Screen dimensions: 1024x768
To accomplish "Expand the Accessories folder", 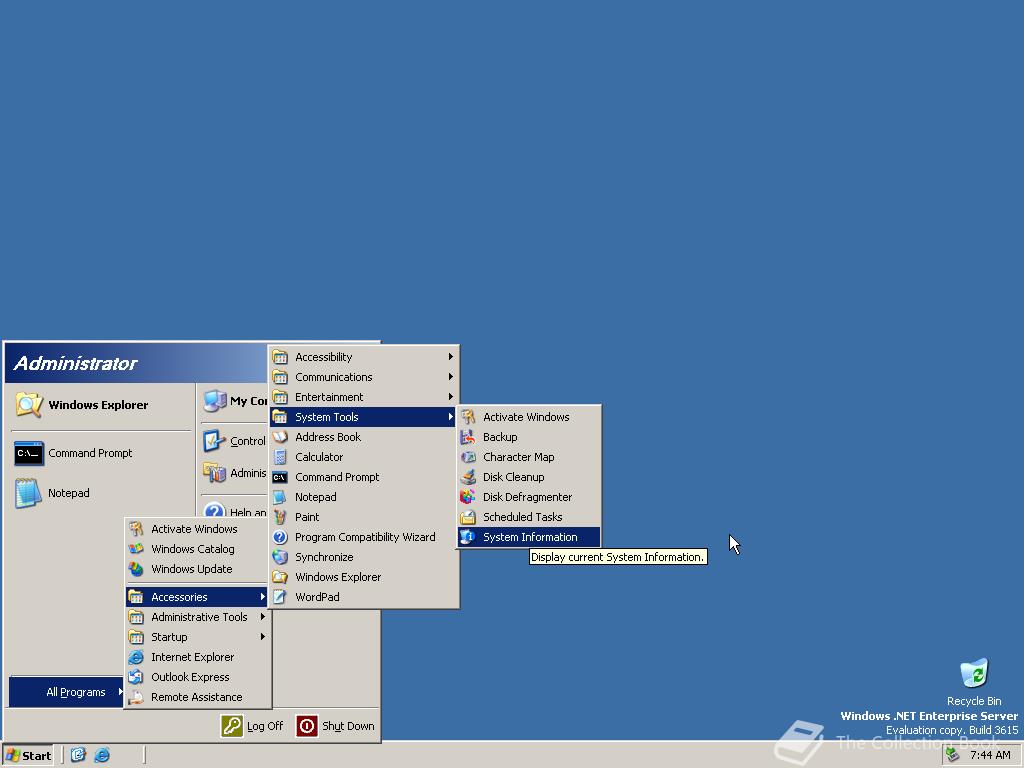I will (x=197, y=597).
